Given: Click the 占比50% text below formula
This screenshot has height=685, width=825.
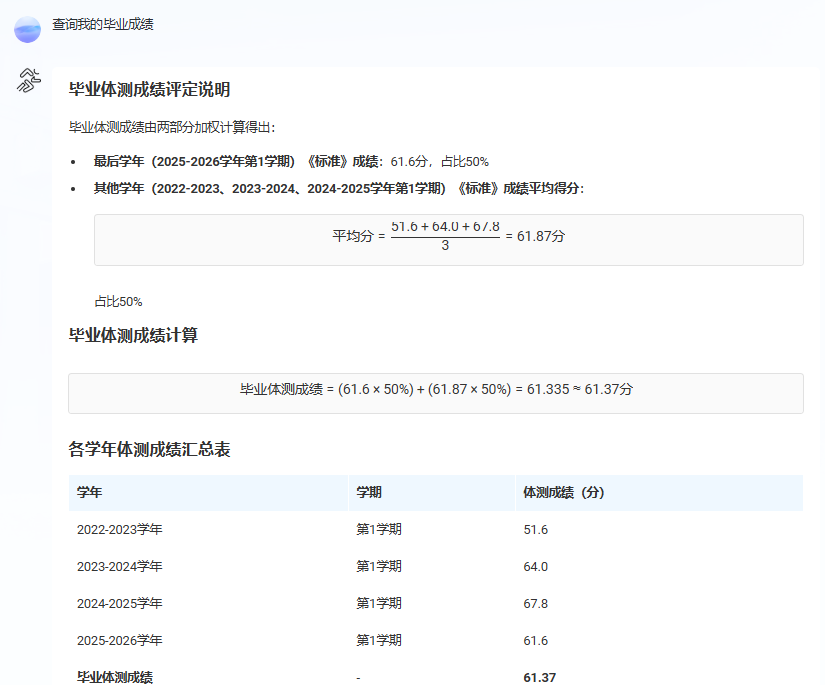Looking at the screenshot, I should pos(118,301).
